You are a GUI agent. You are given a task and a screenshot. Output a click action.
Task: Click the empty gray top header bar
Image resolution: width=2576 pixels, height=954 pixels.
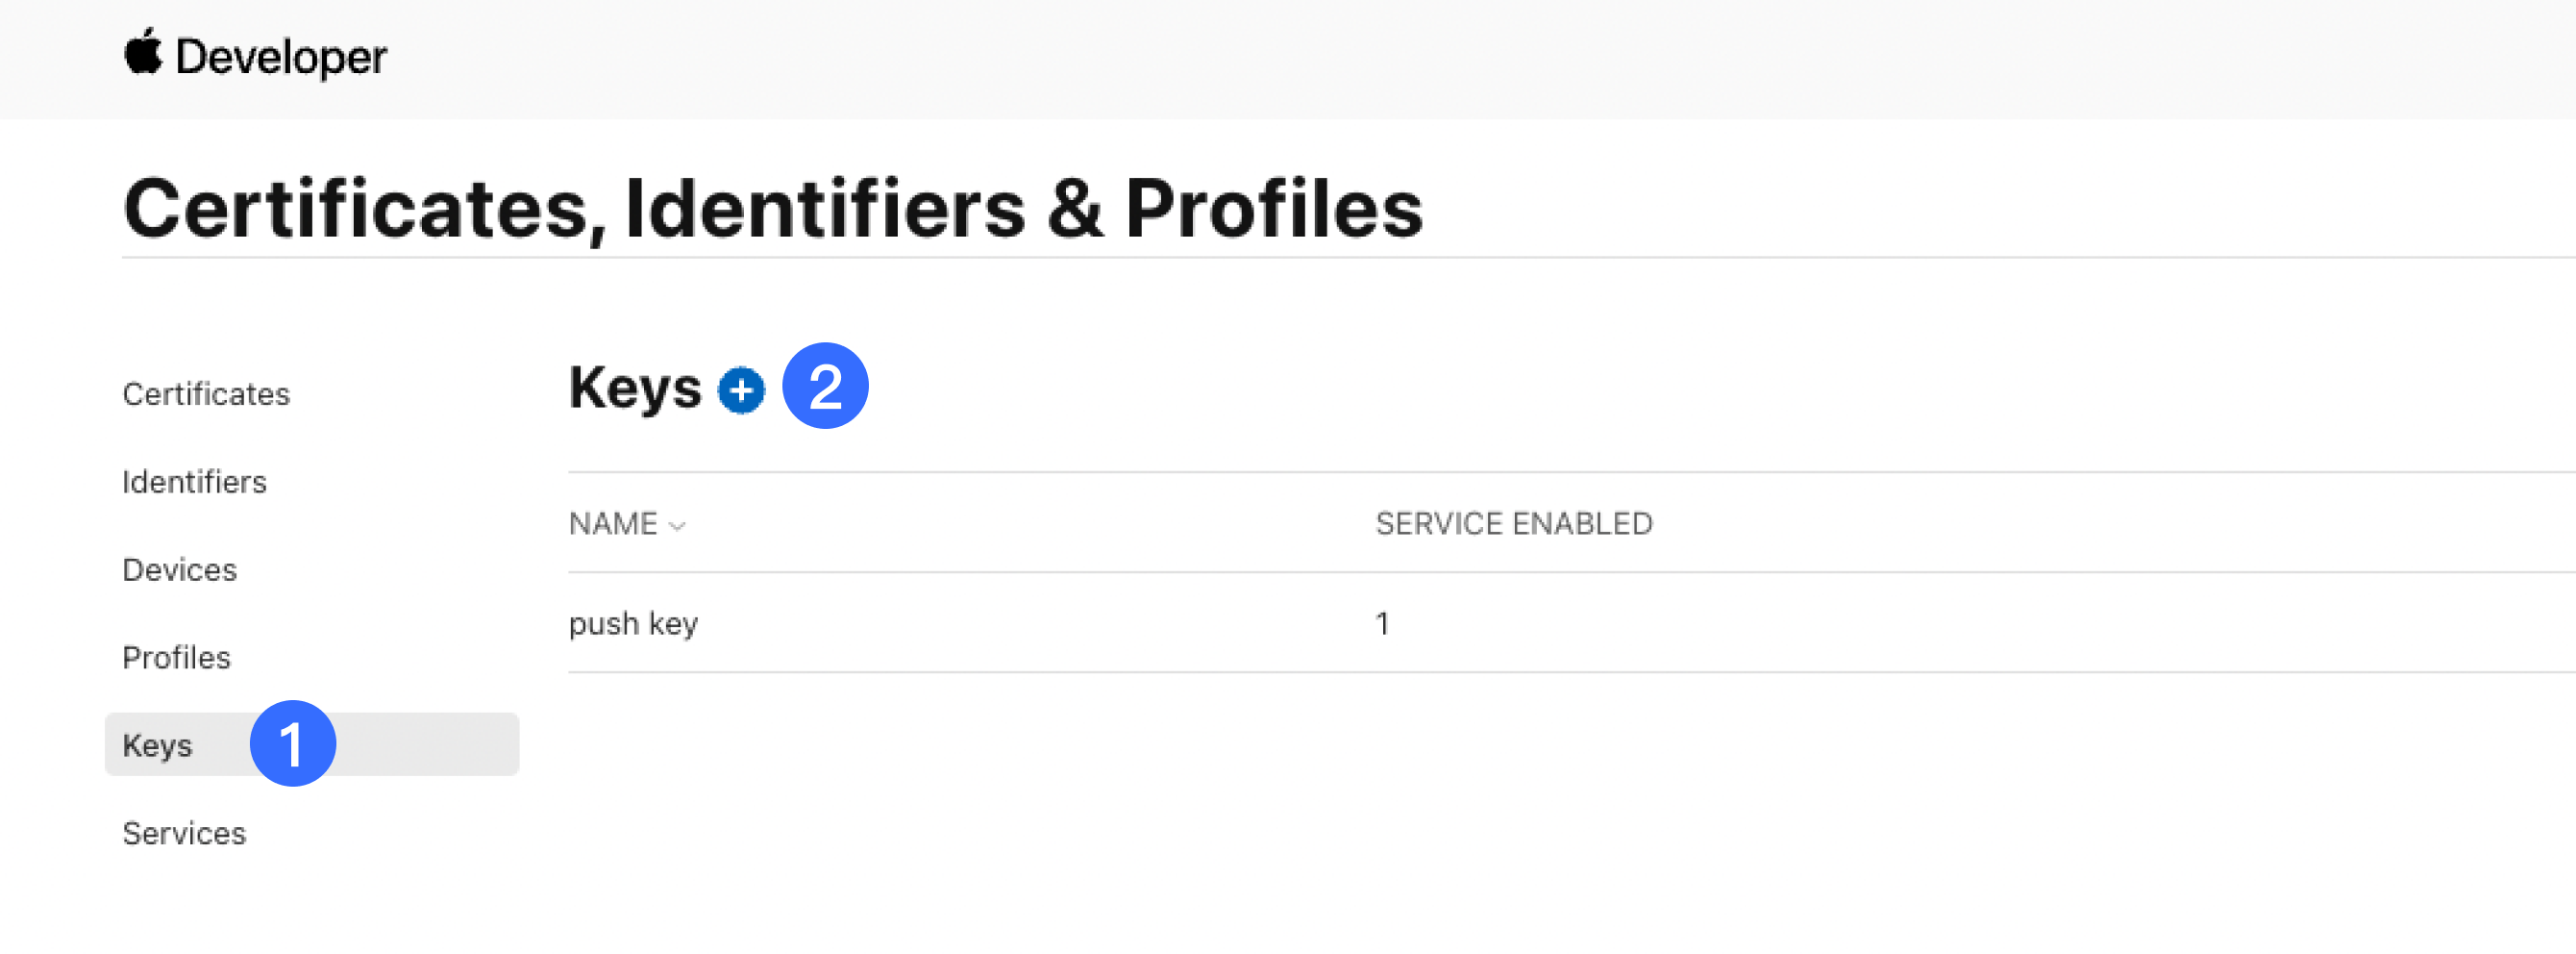(1400, 58)
